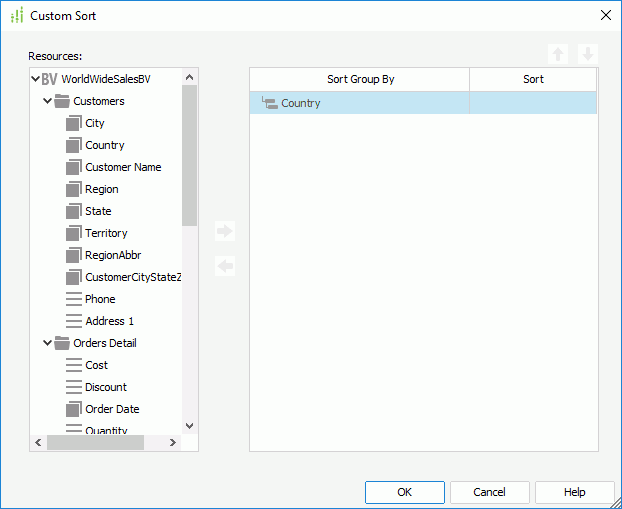Image resolution: width=622 pixels, height=509 pixels.
Task: Click the Orders Detail folder icon
Action: [62, 343]
